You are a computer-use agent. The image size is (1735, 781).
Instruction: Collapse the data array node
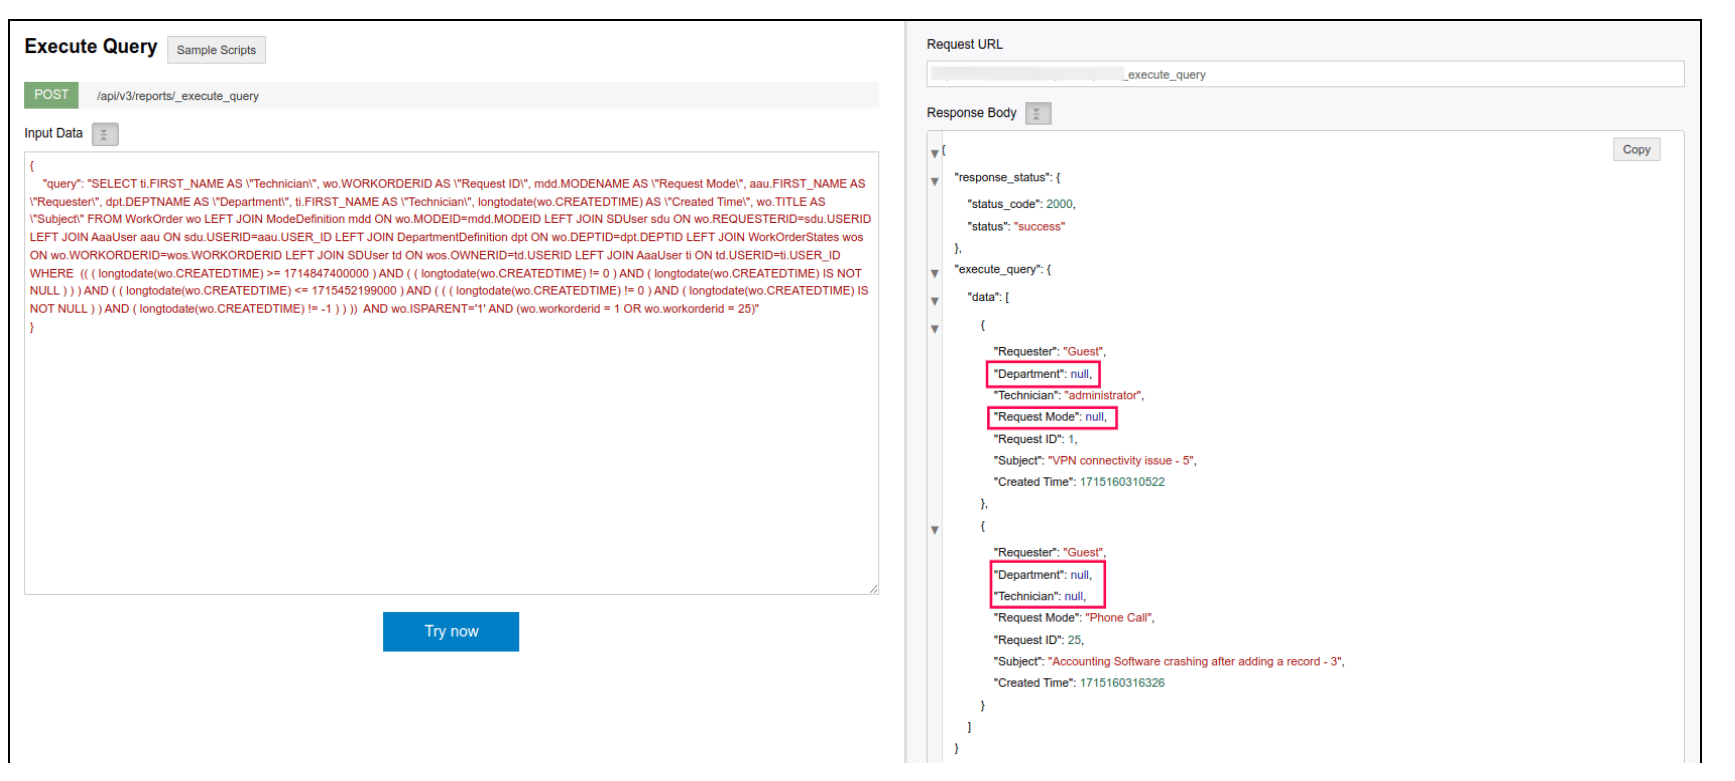(935, 301)
